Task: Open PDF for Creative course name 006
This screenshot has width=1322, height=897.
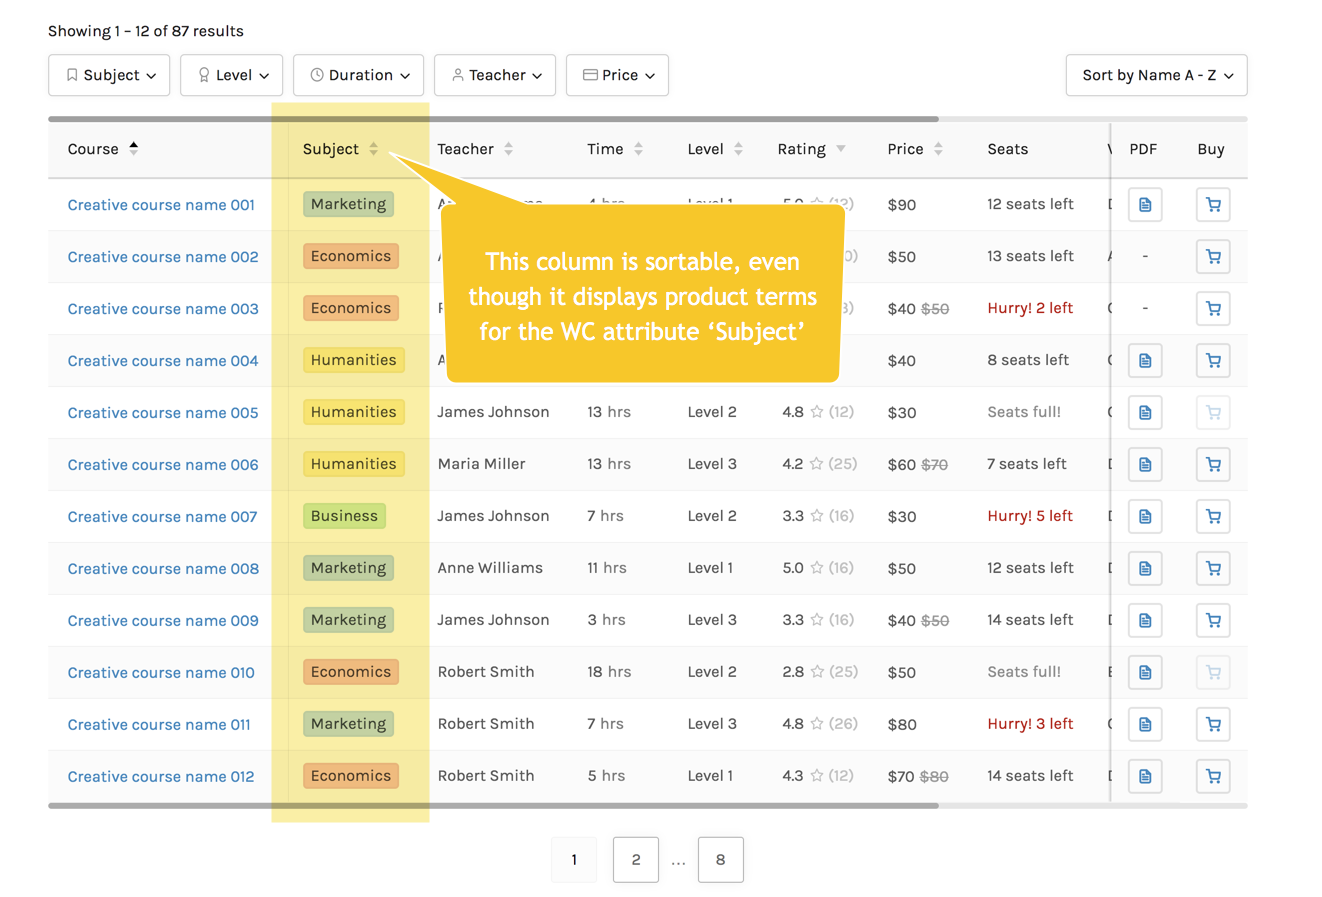Action: pos(1145,465)
